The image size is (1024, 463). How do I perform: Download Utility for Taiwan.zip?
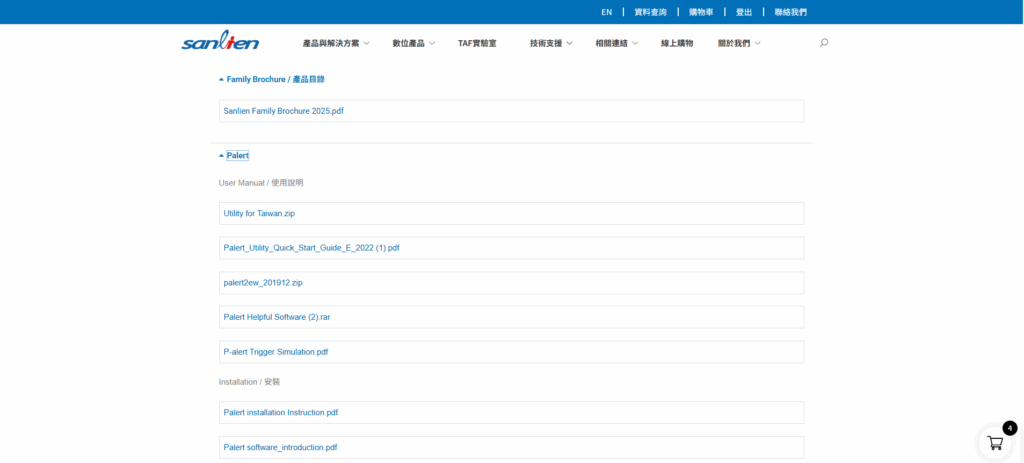click(x=259, y=213)
